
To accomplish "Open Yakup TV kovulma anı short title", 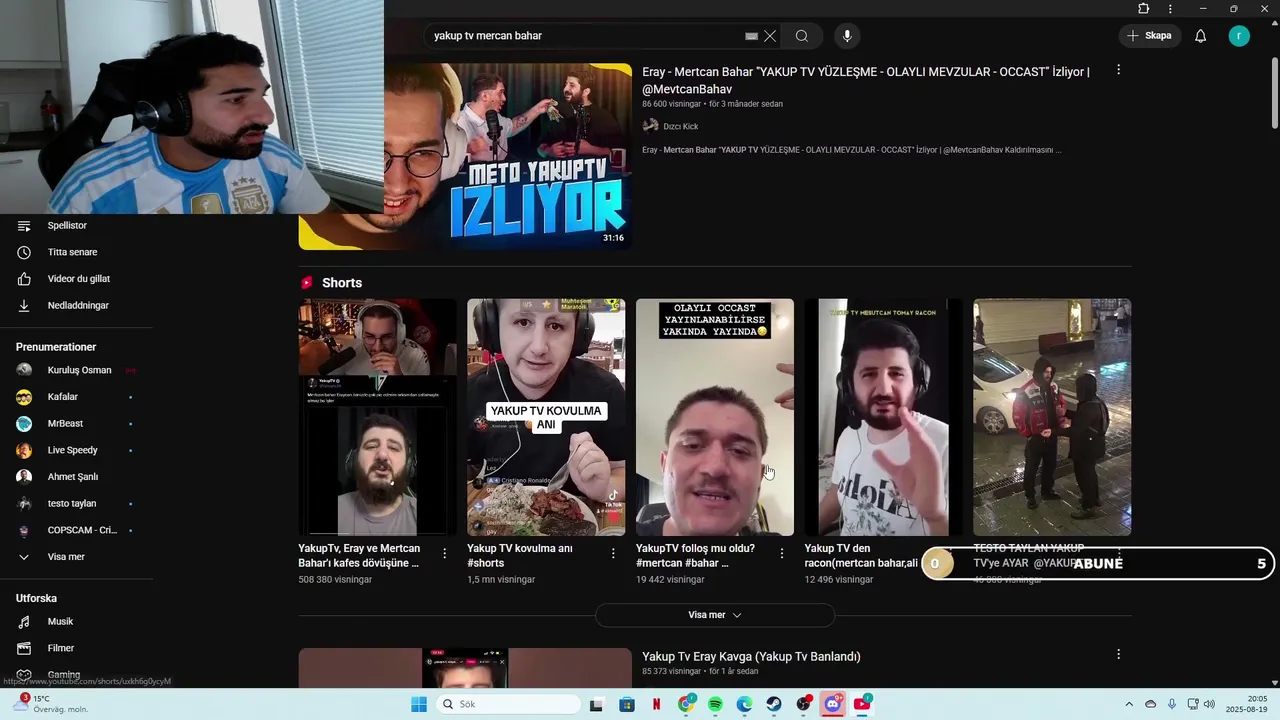I will (520, 555).
